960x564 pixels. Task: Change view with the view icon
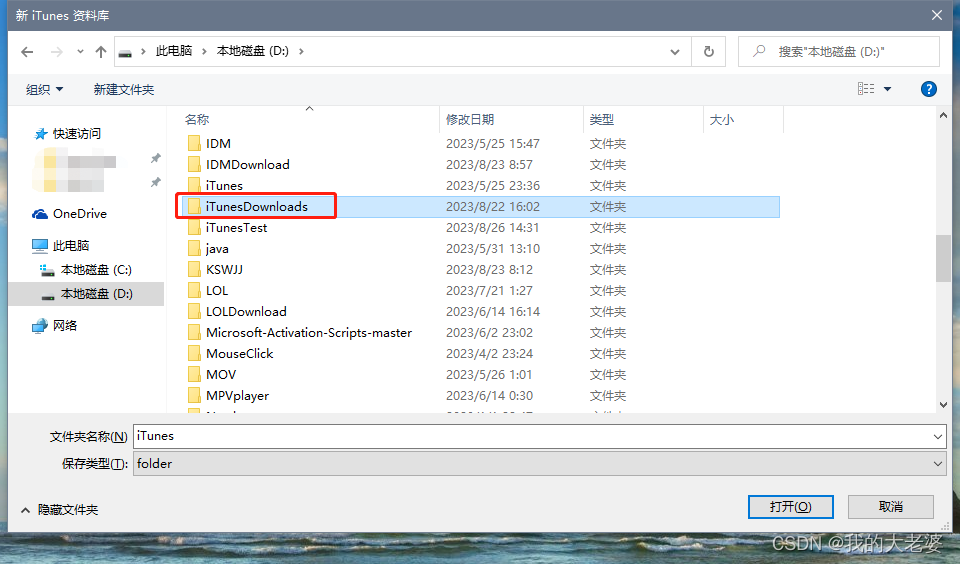click(x=866, y=89)
